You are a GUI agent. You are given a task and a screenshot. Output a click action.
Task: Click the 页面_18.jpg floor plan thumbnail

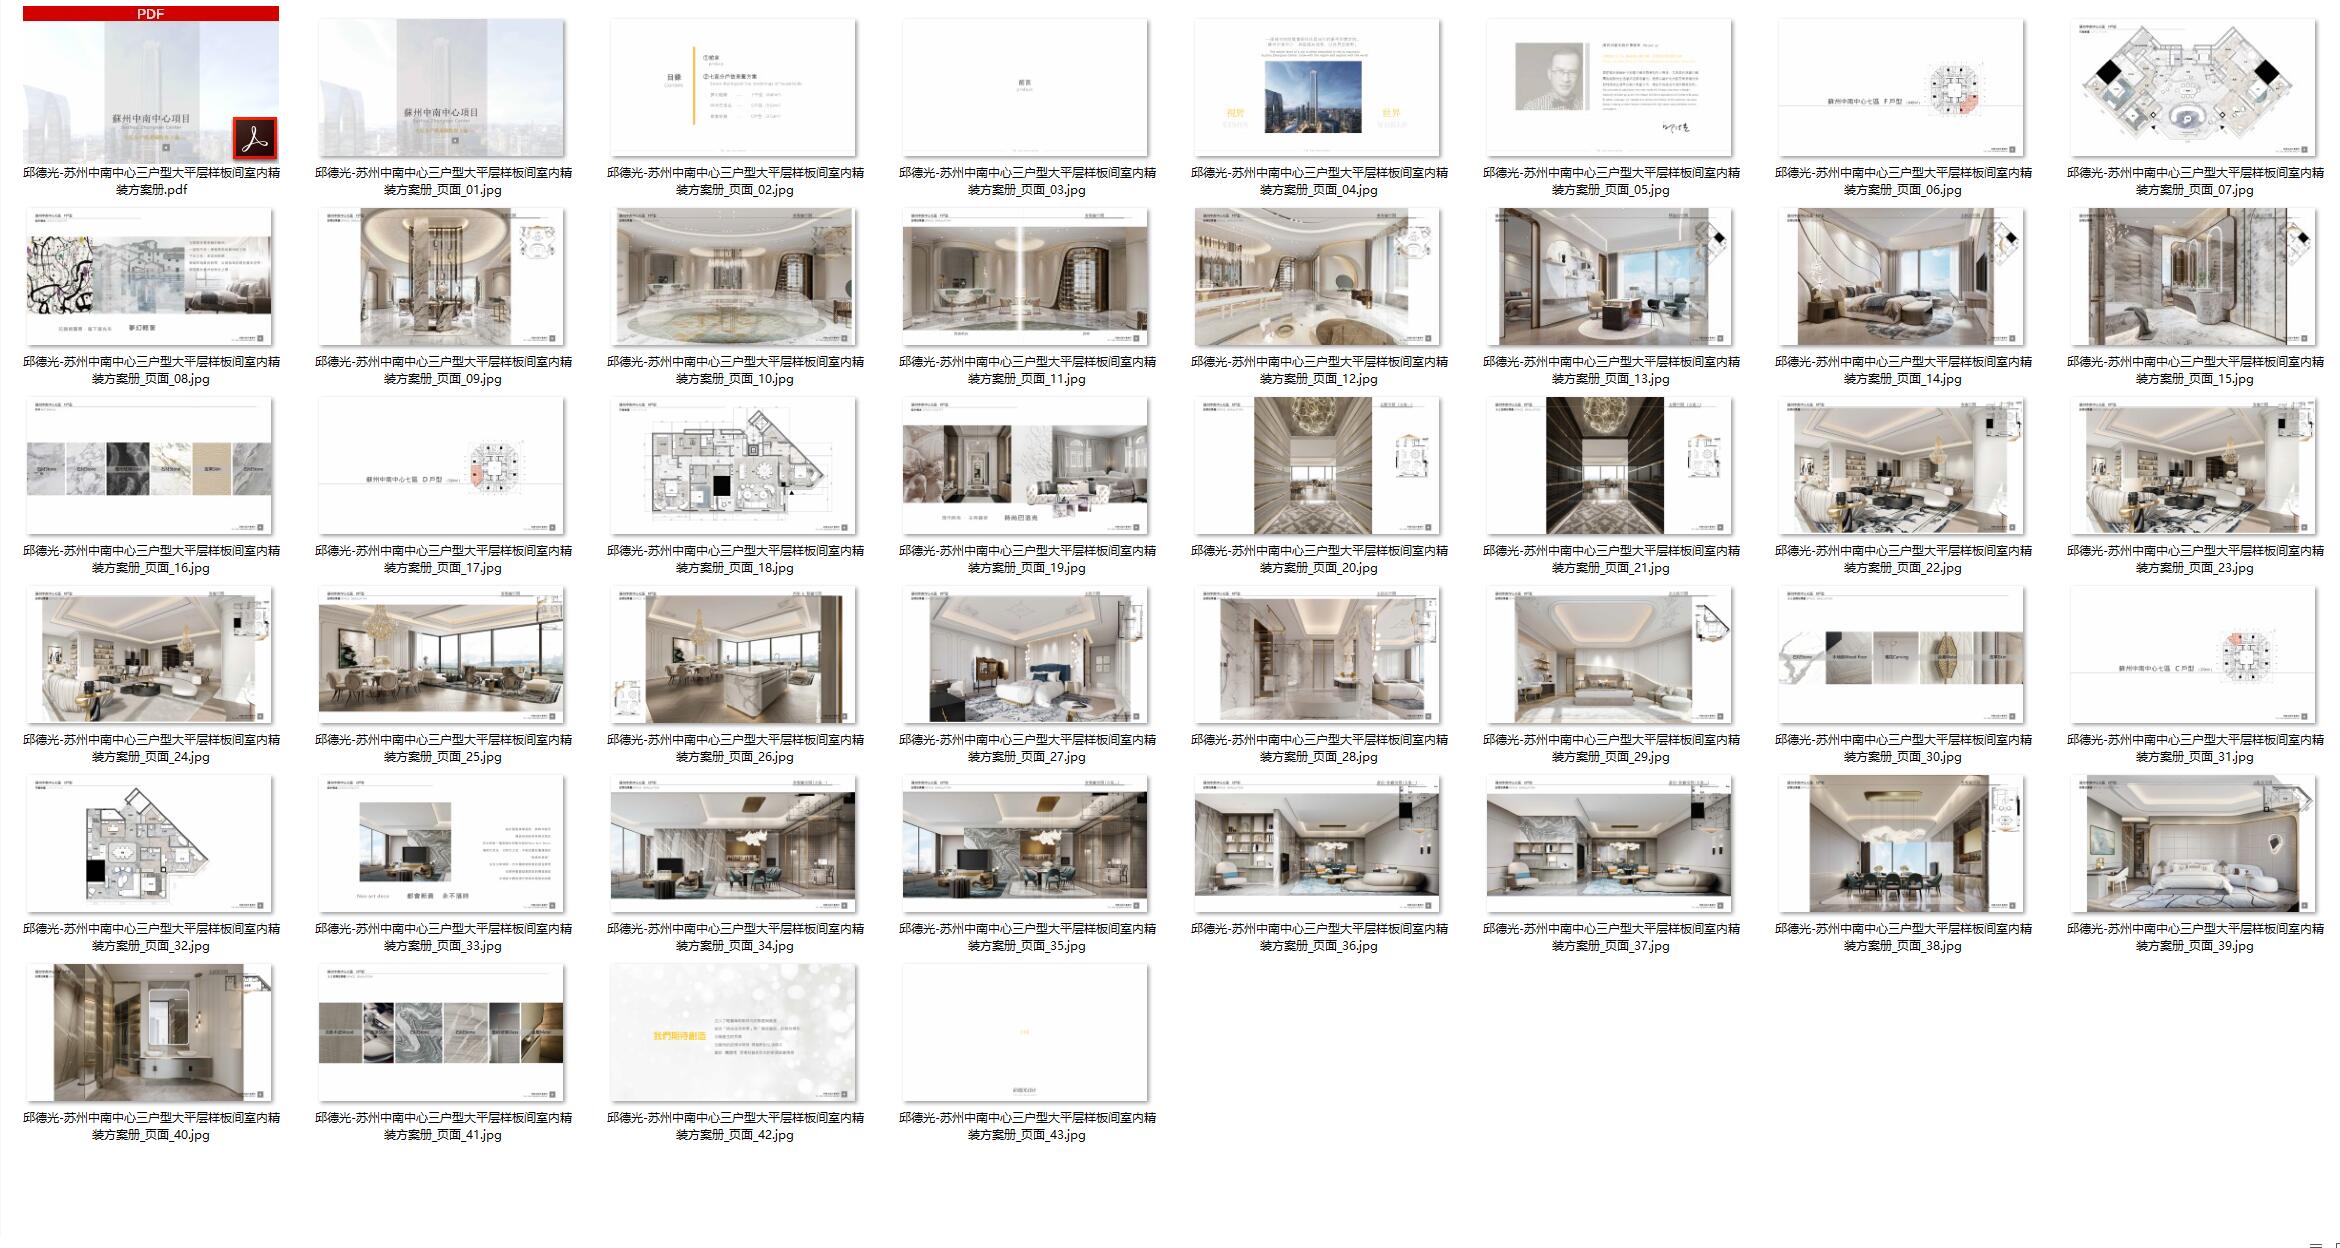[733, 466]
